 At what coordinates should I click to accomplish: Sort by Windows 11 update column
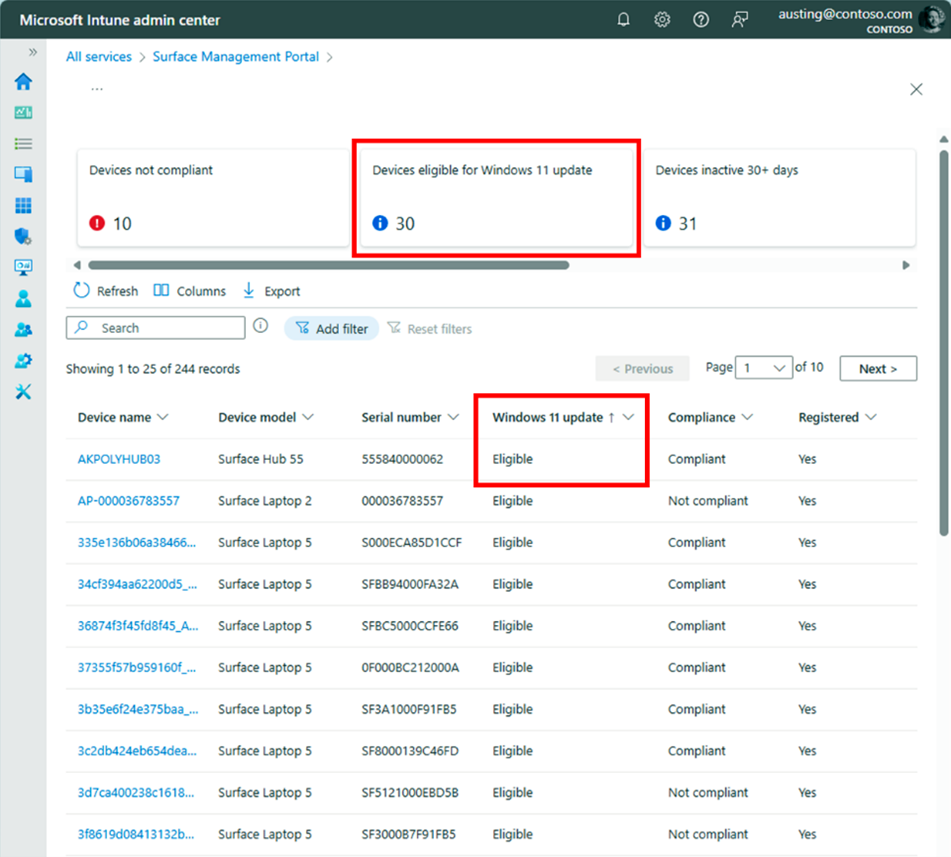[548, 418]
